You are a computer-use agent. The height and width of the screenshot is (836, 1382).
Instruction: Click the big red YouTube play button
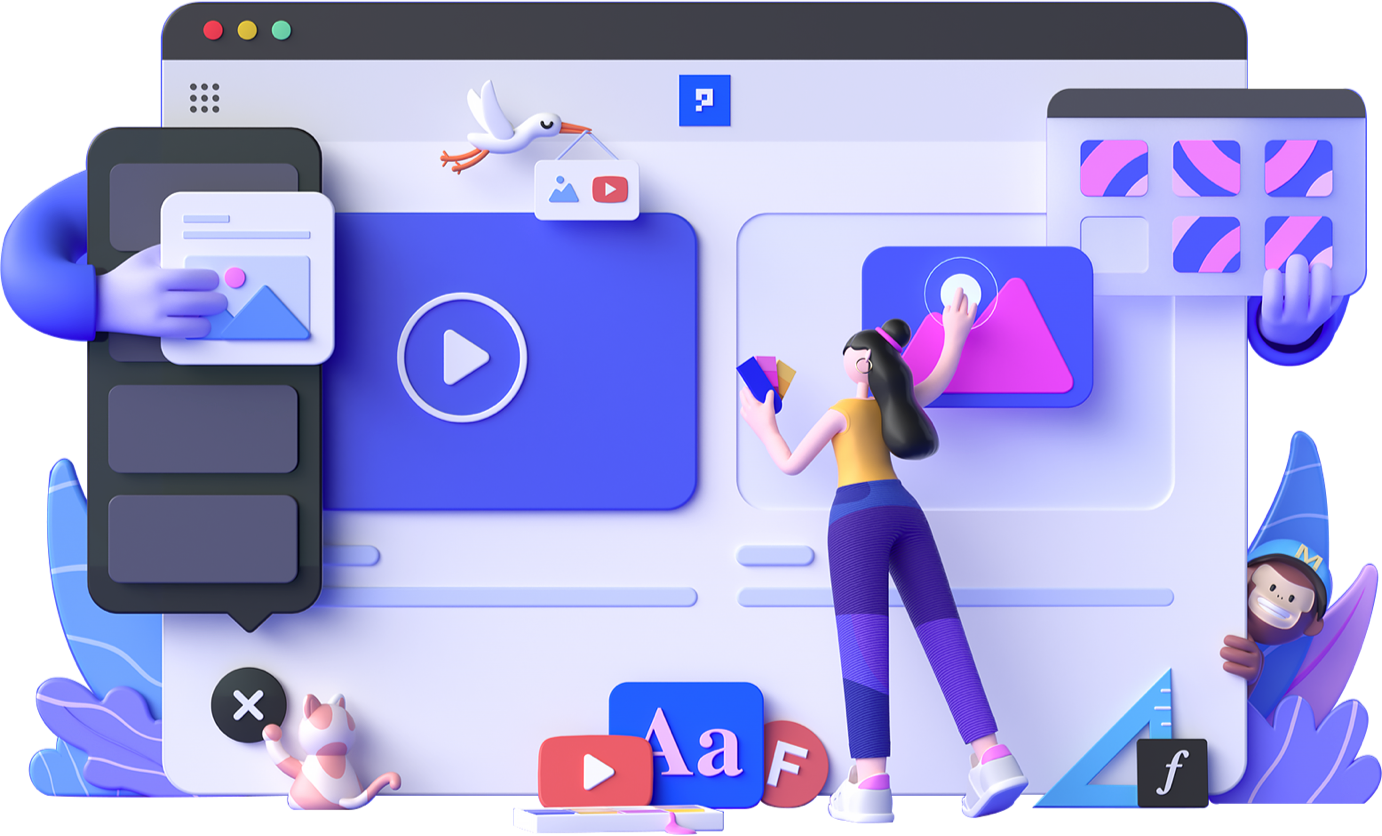tap(594, 771)
